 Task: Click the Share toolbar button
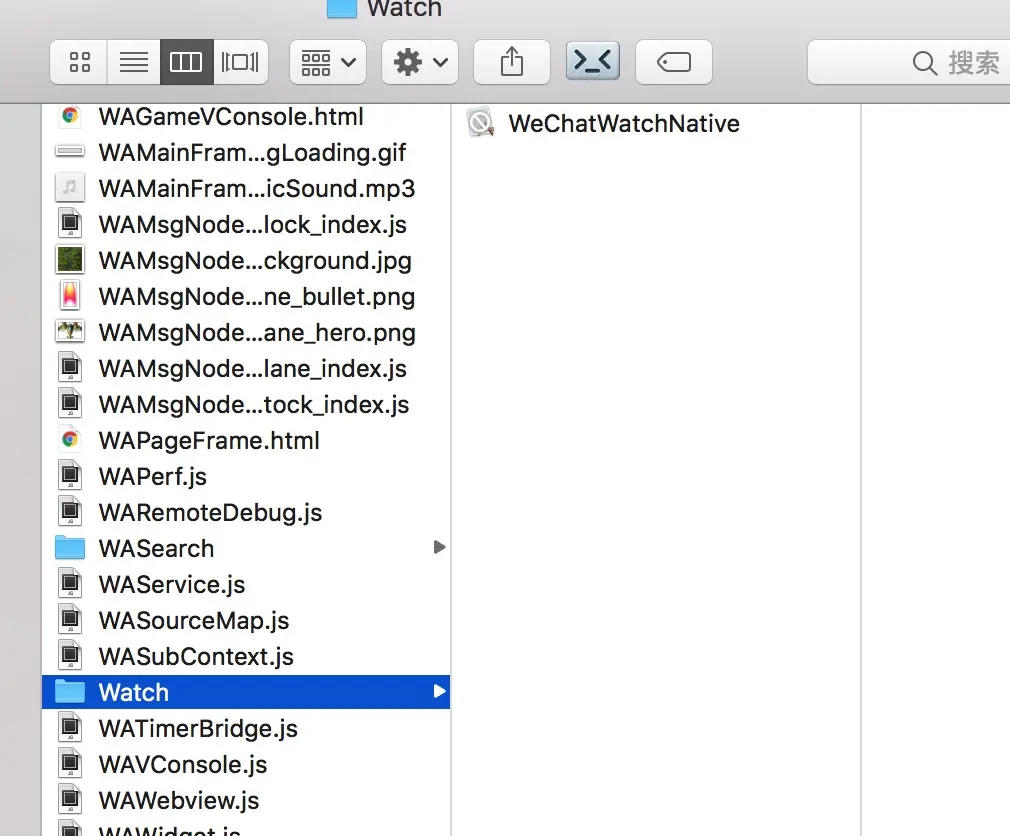pos(511,62)
